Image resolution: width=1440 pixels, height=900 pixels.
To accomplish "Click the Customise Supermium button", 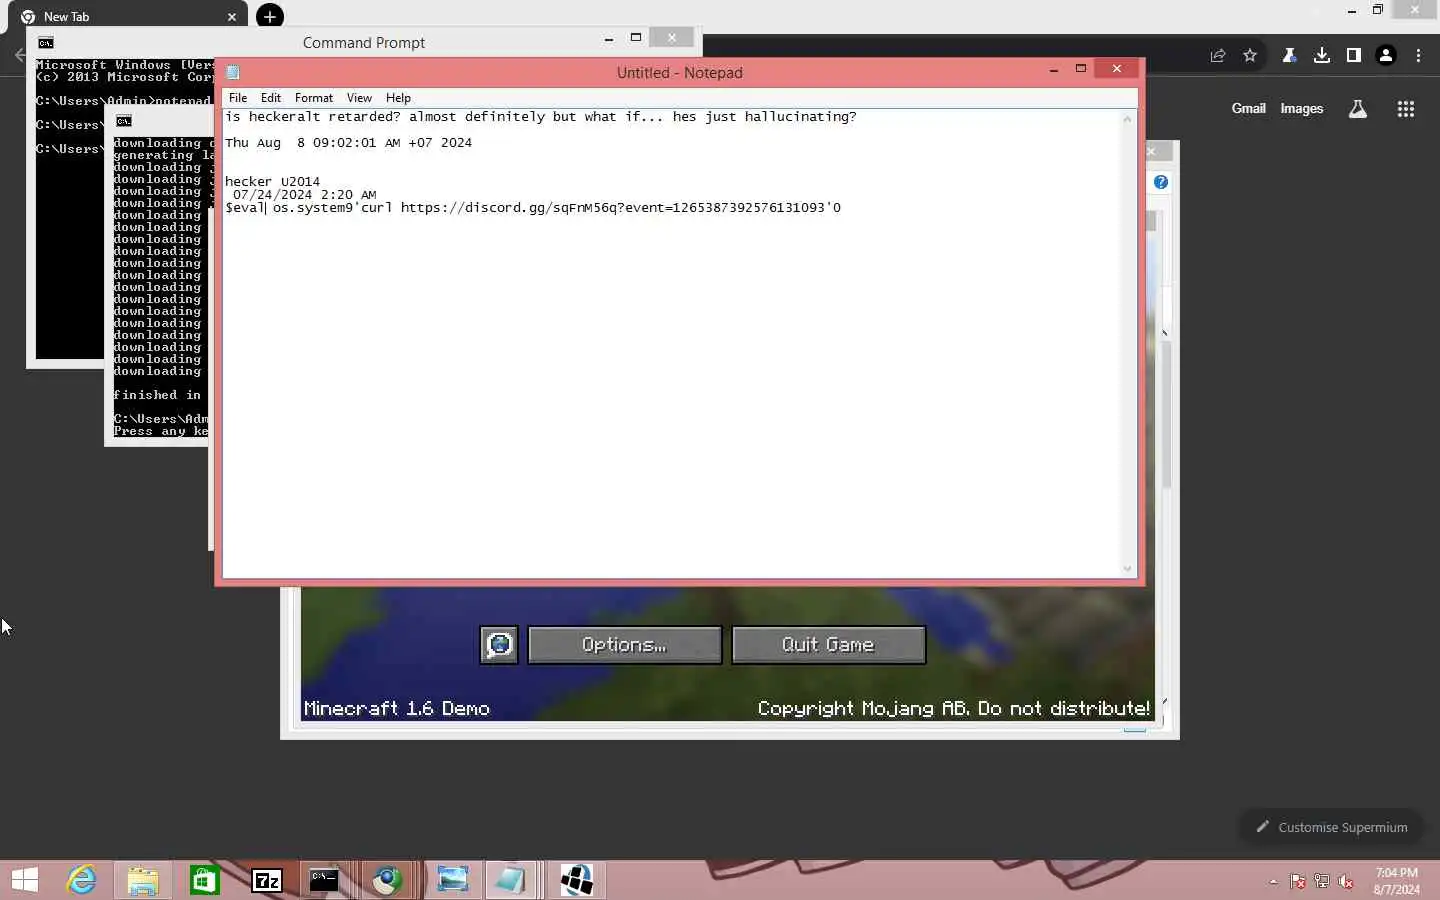I will point(1331,827).
